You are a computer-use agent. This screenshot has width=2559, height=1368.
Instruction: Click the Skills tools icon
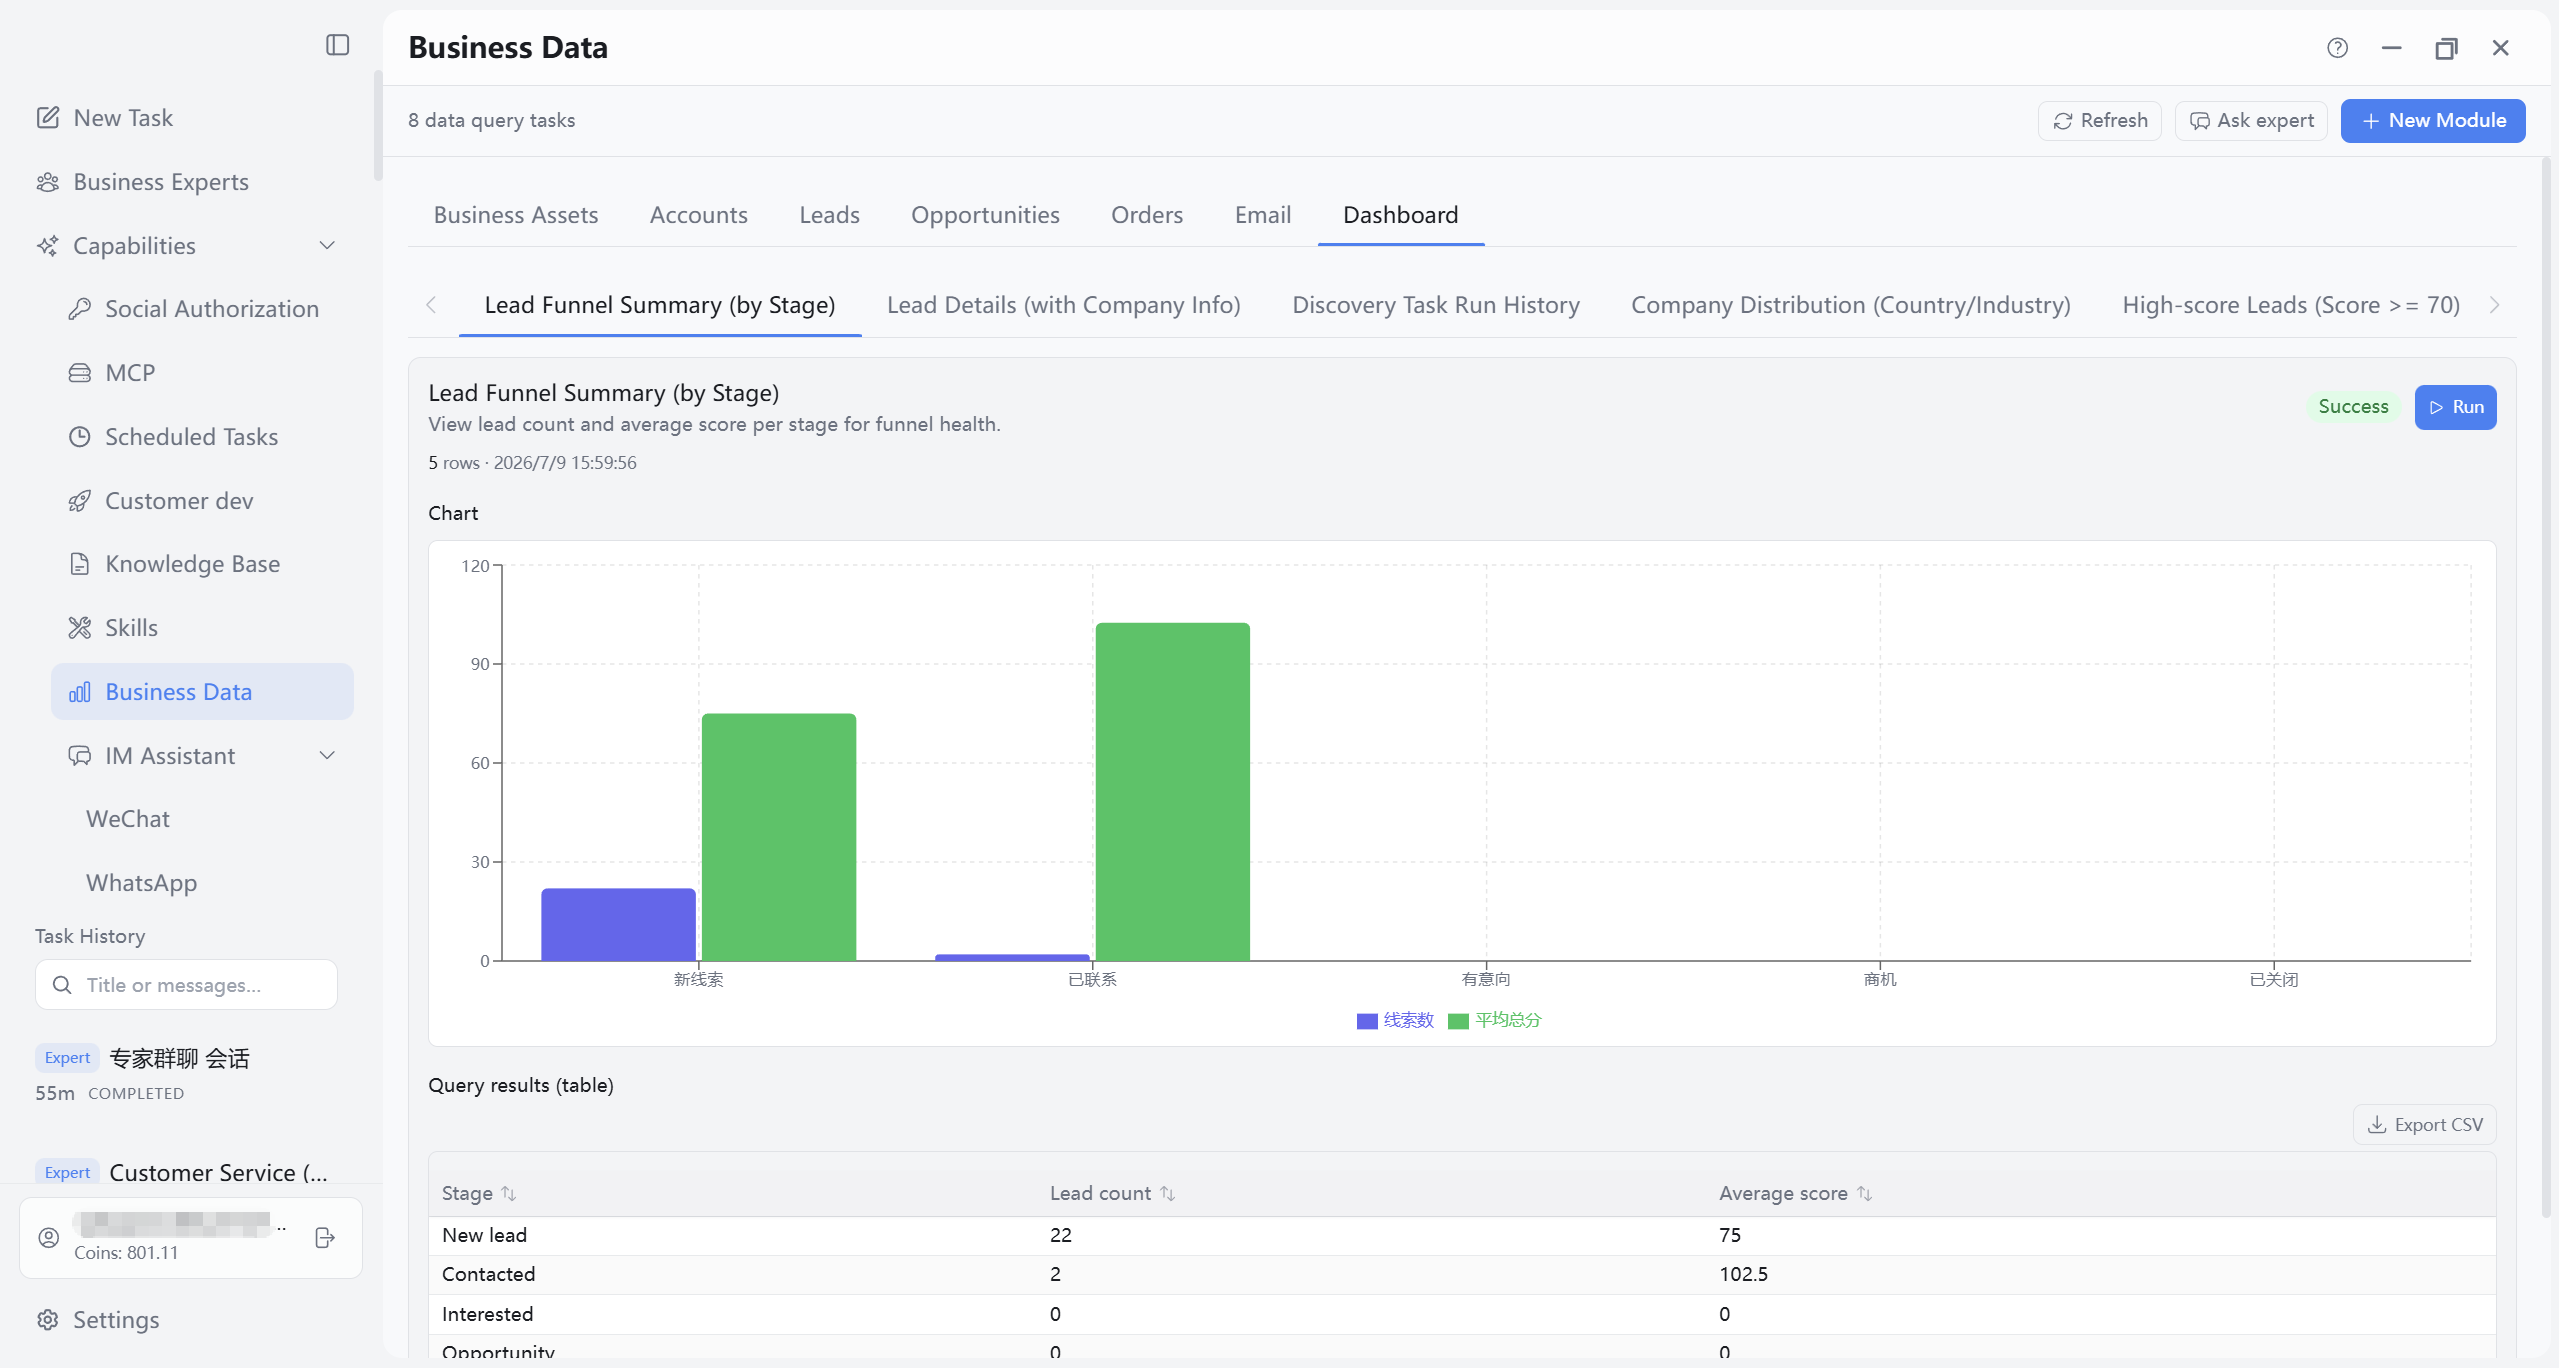[80, 628]
